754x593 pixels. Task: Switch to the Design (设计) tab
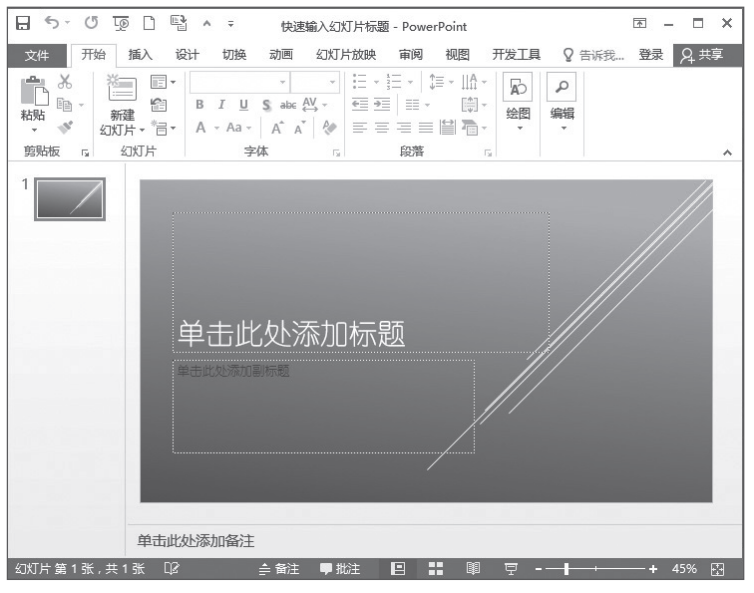click(187, 55)
